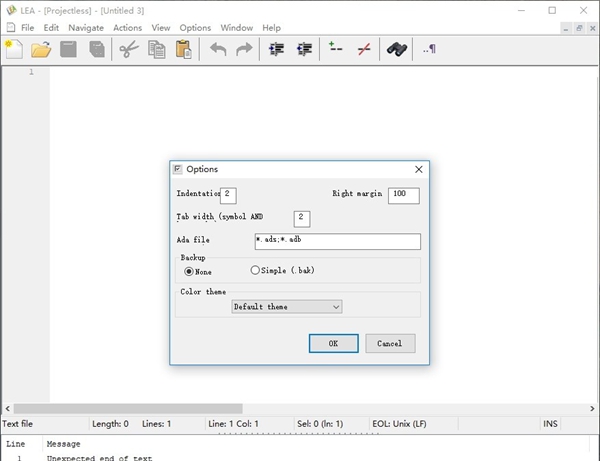This screenshot has width=600, height=461.
Task: Cut selection with the scissors icon
Action: 129,49
